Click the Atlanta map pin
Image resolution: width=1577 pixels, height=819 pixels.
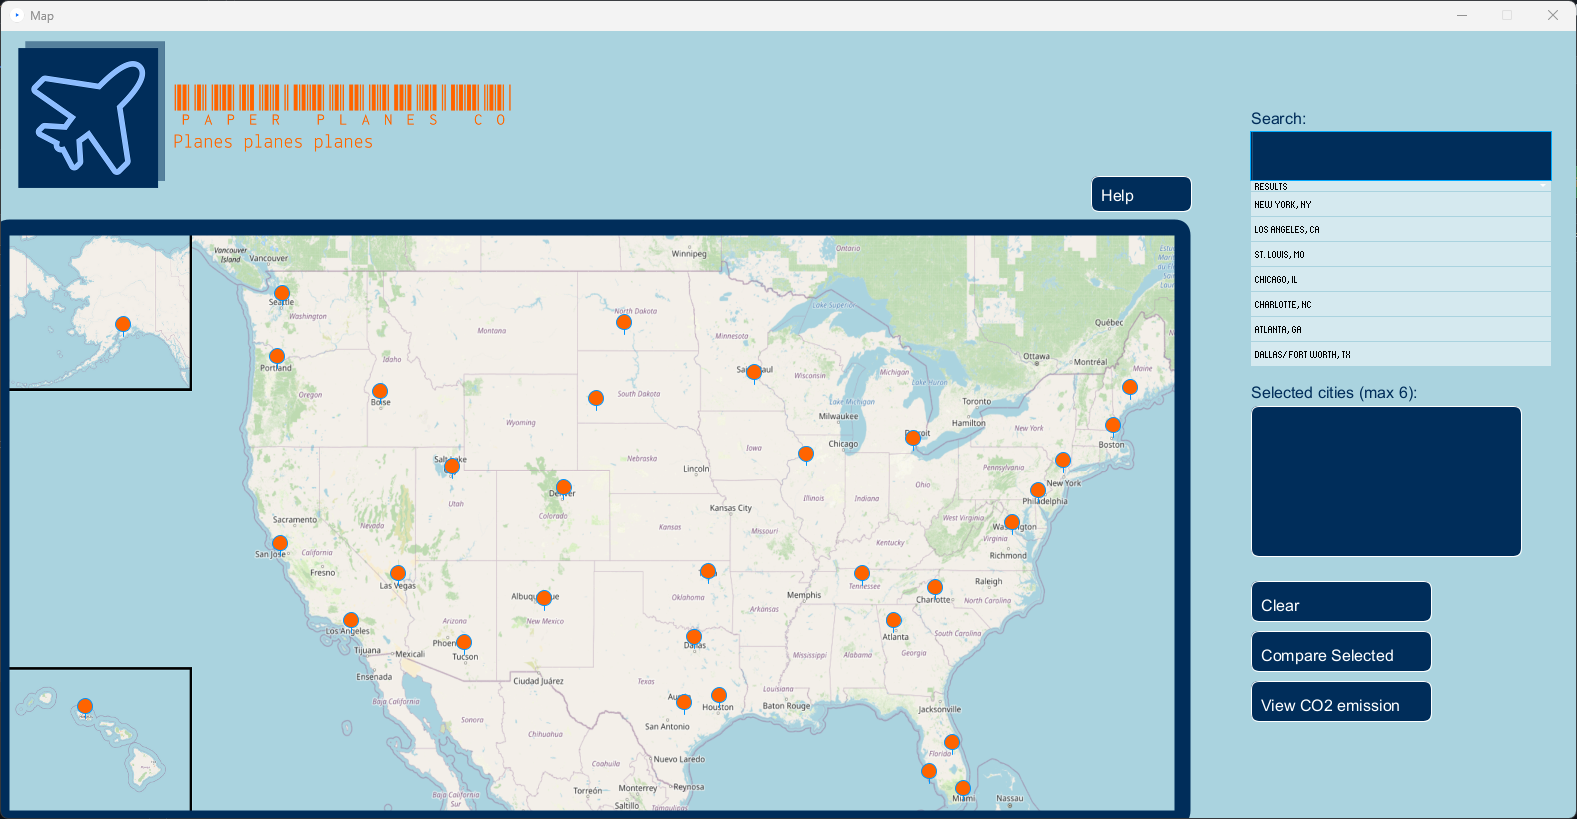point(894,620)
